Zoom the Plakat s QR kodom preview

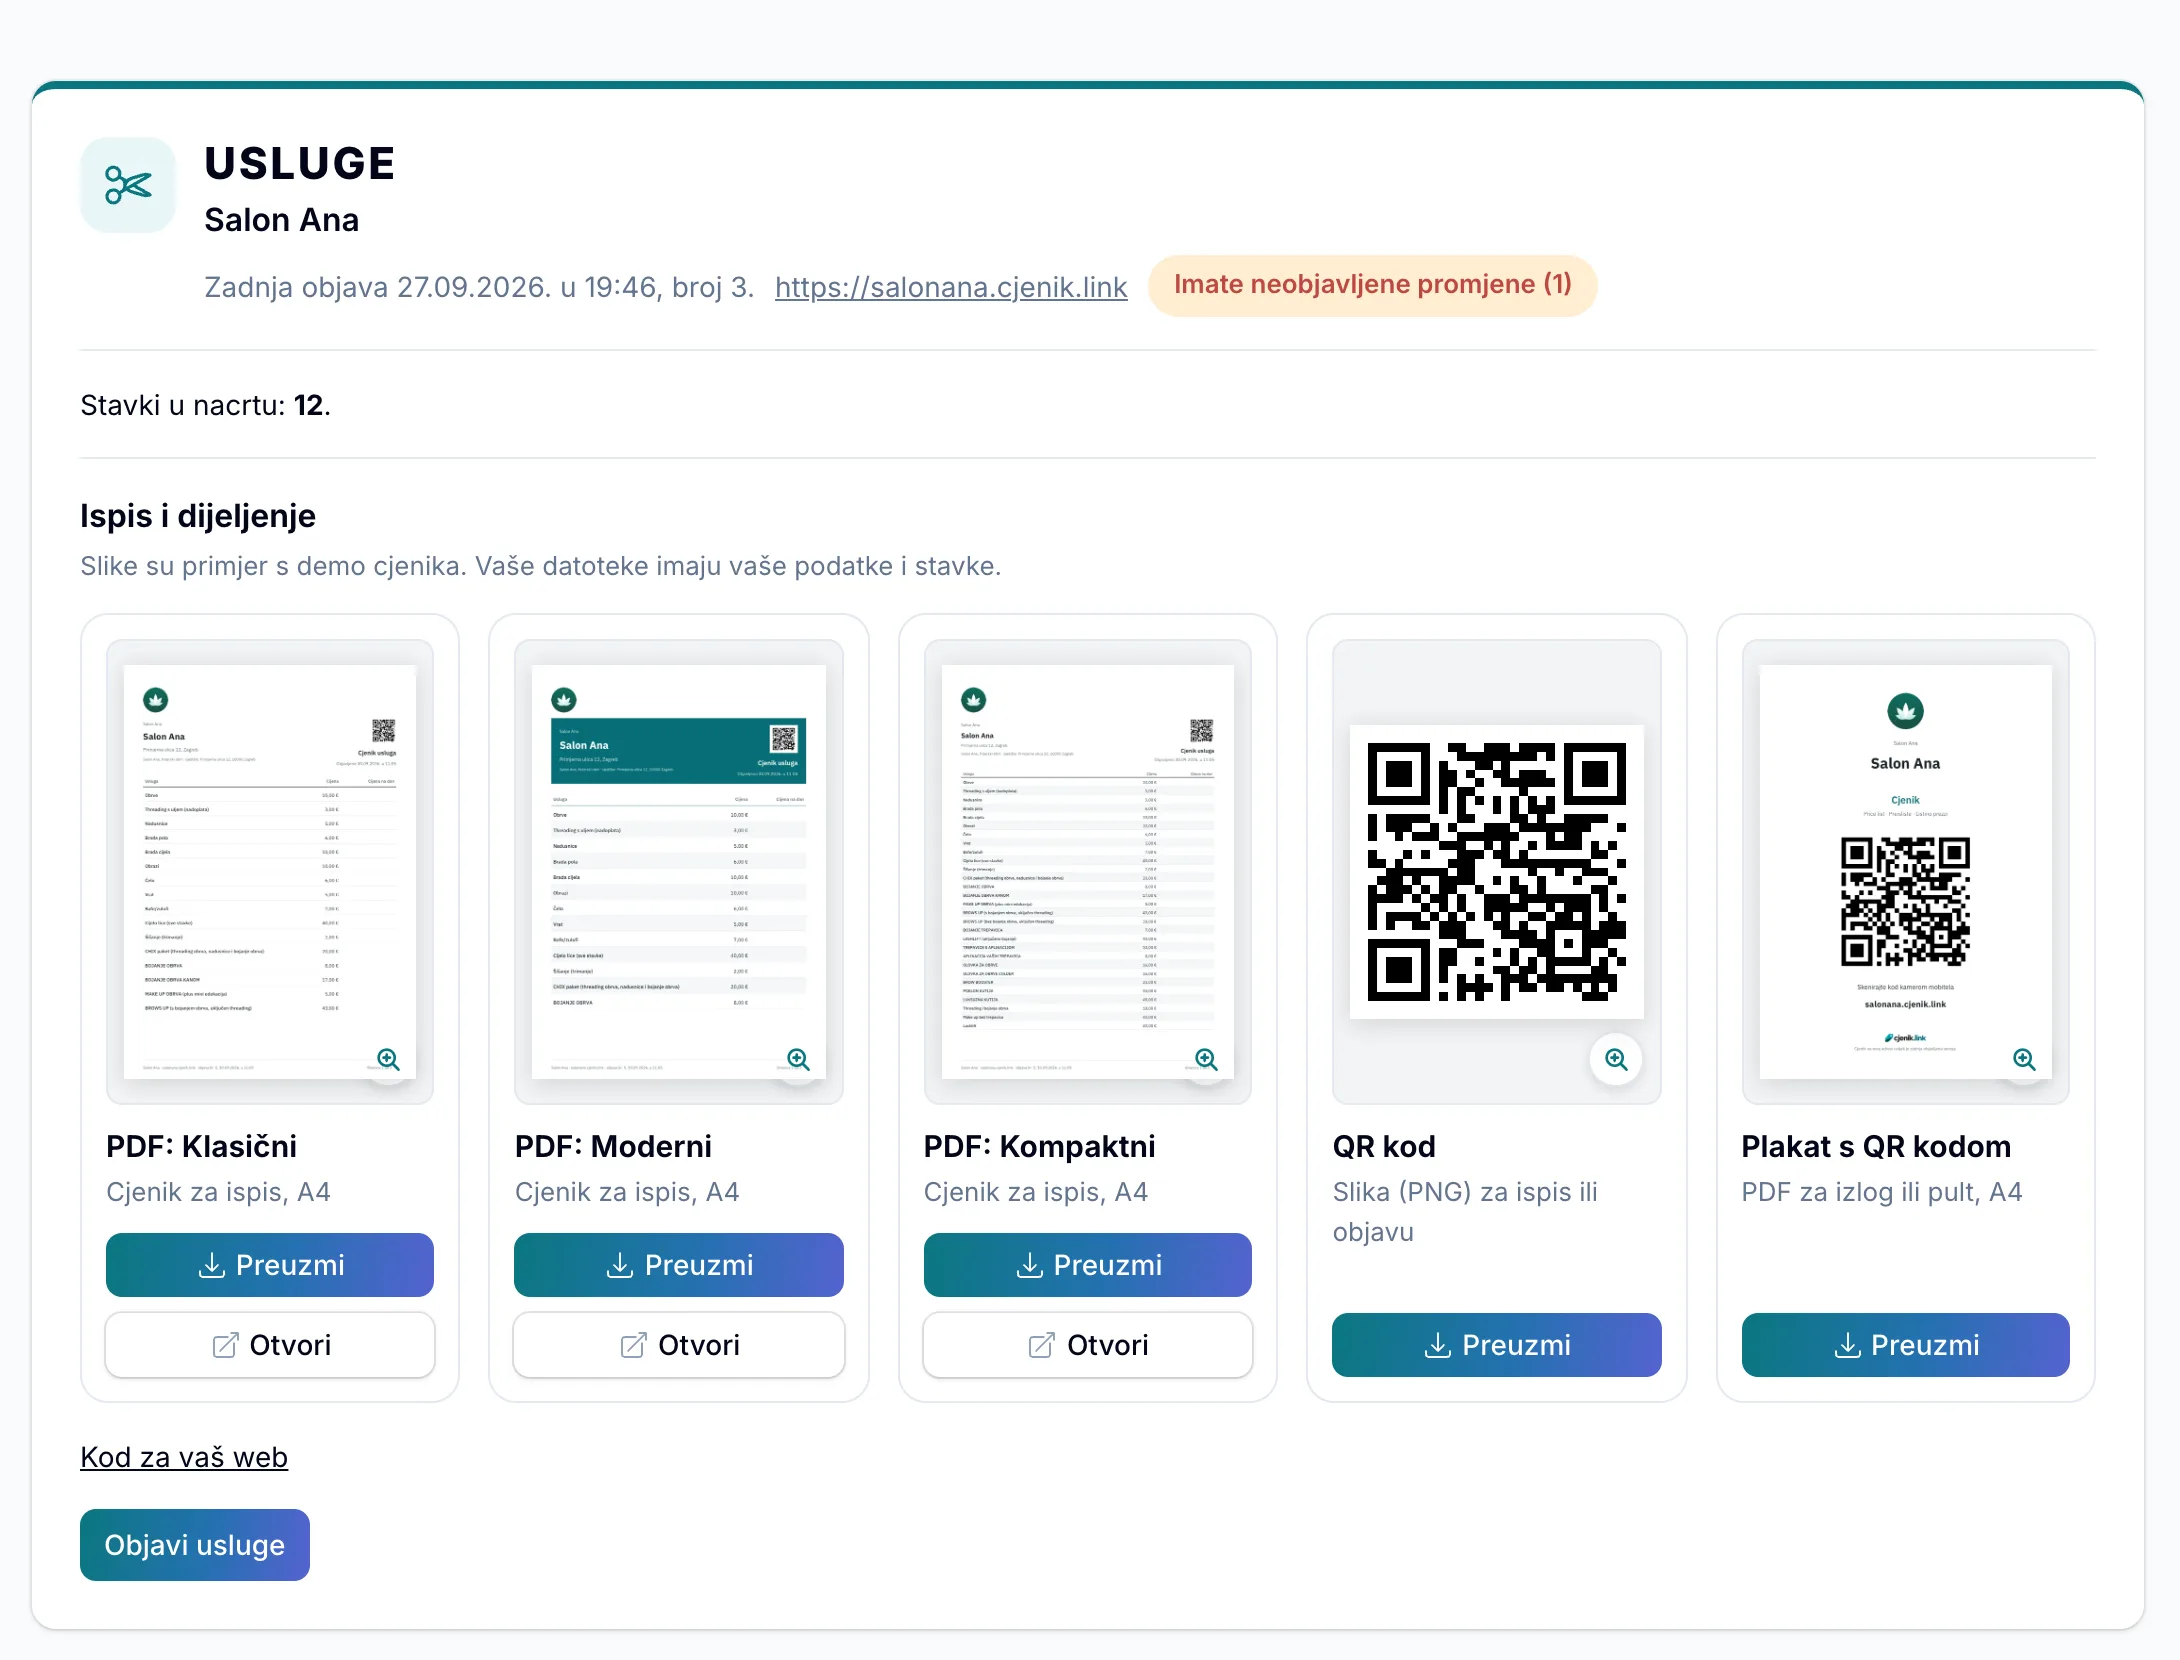2024,1059
